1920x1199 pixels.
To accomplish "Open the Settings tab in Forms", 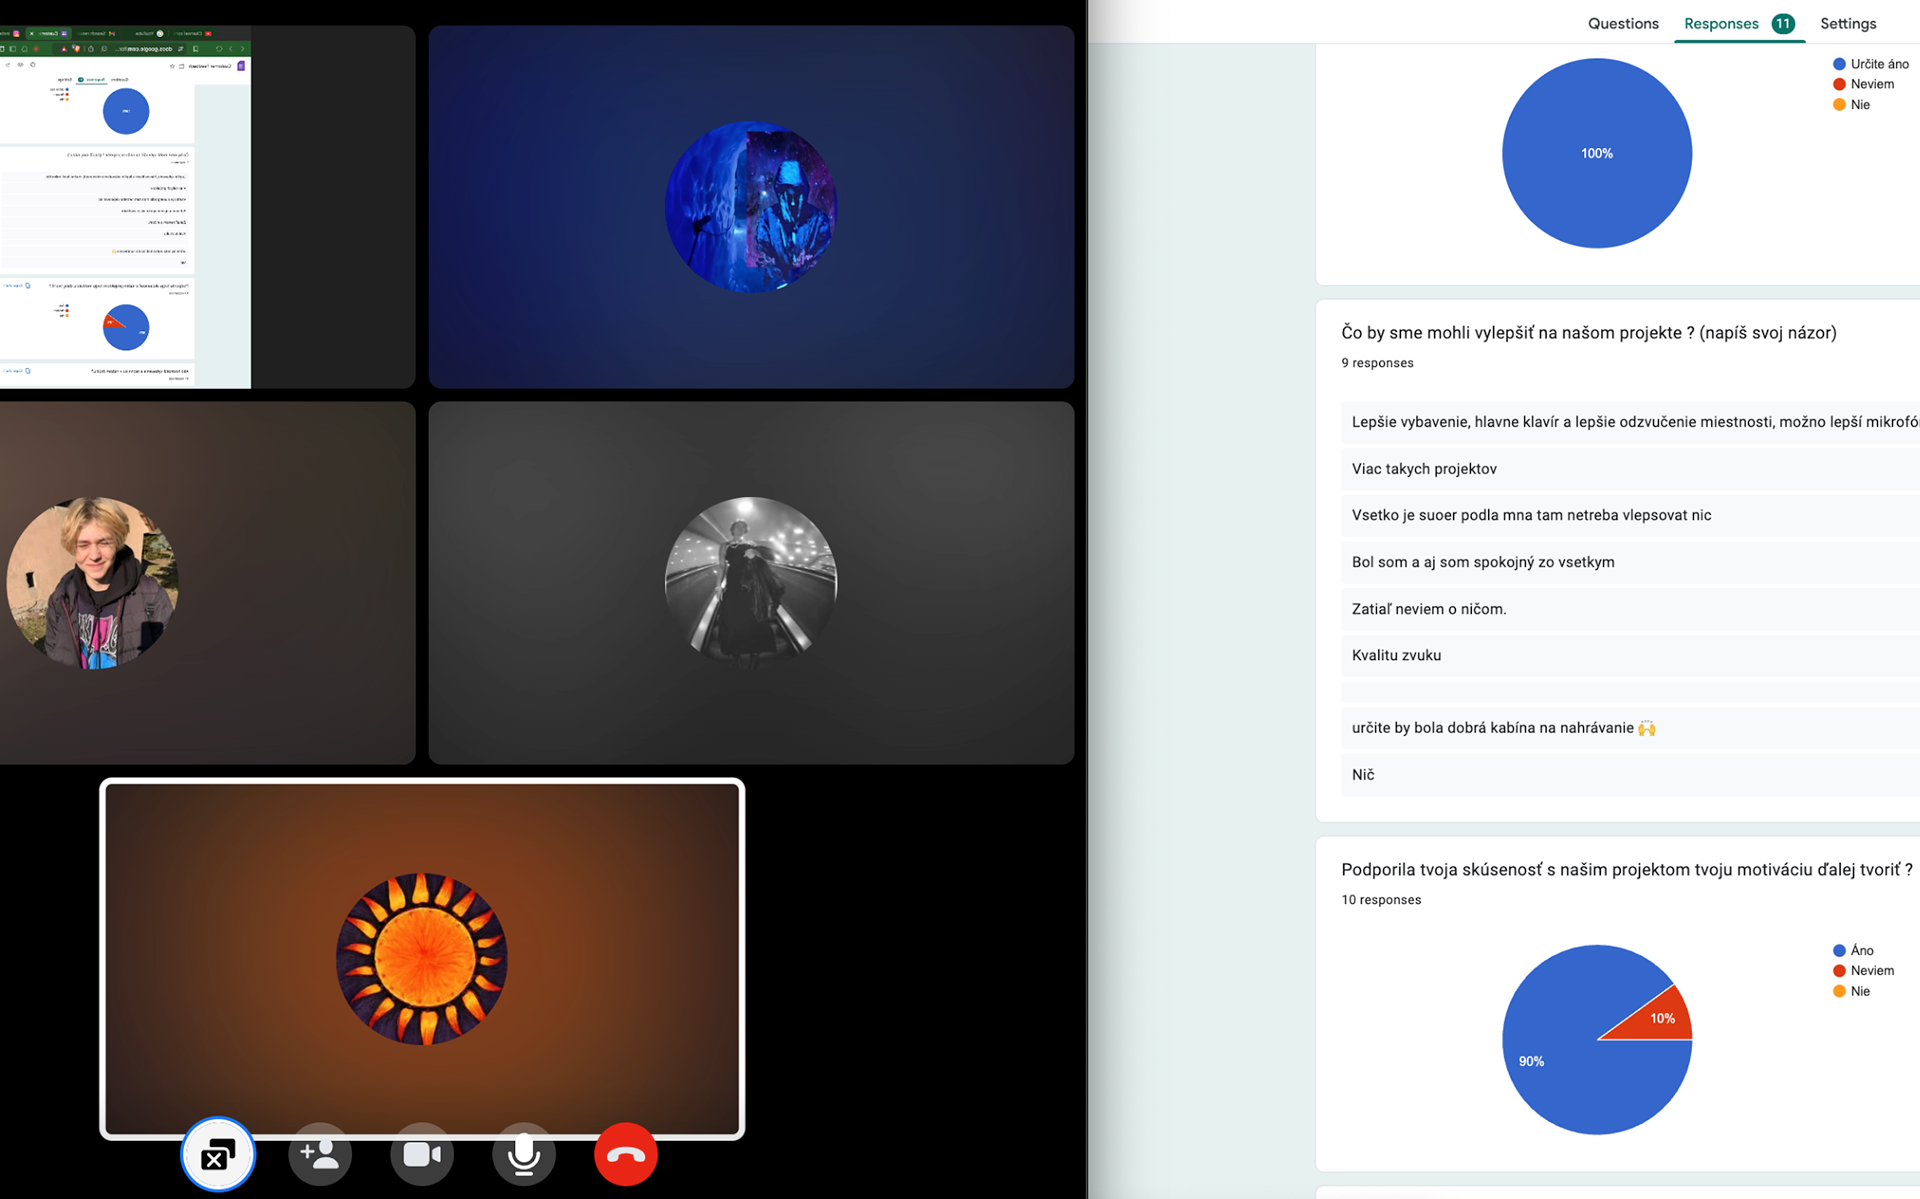I will (x=1848, y=23).
